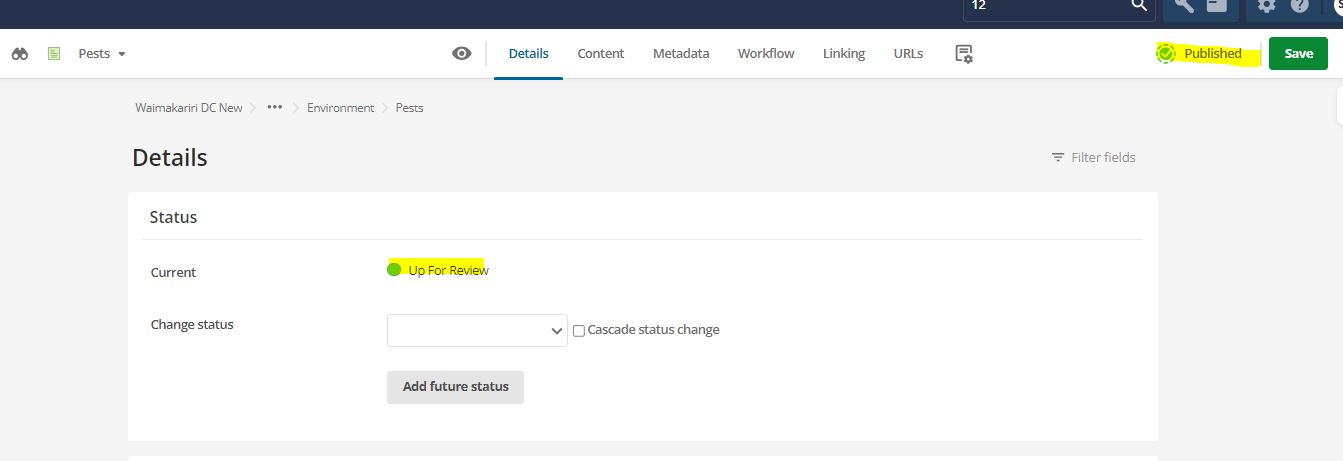This screenshot has width=1343, height=461.
Task: Enable the Cascade status change checkbox
Action: point(579,331)
